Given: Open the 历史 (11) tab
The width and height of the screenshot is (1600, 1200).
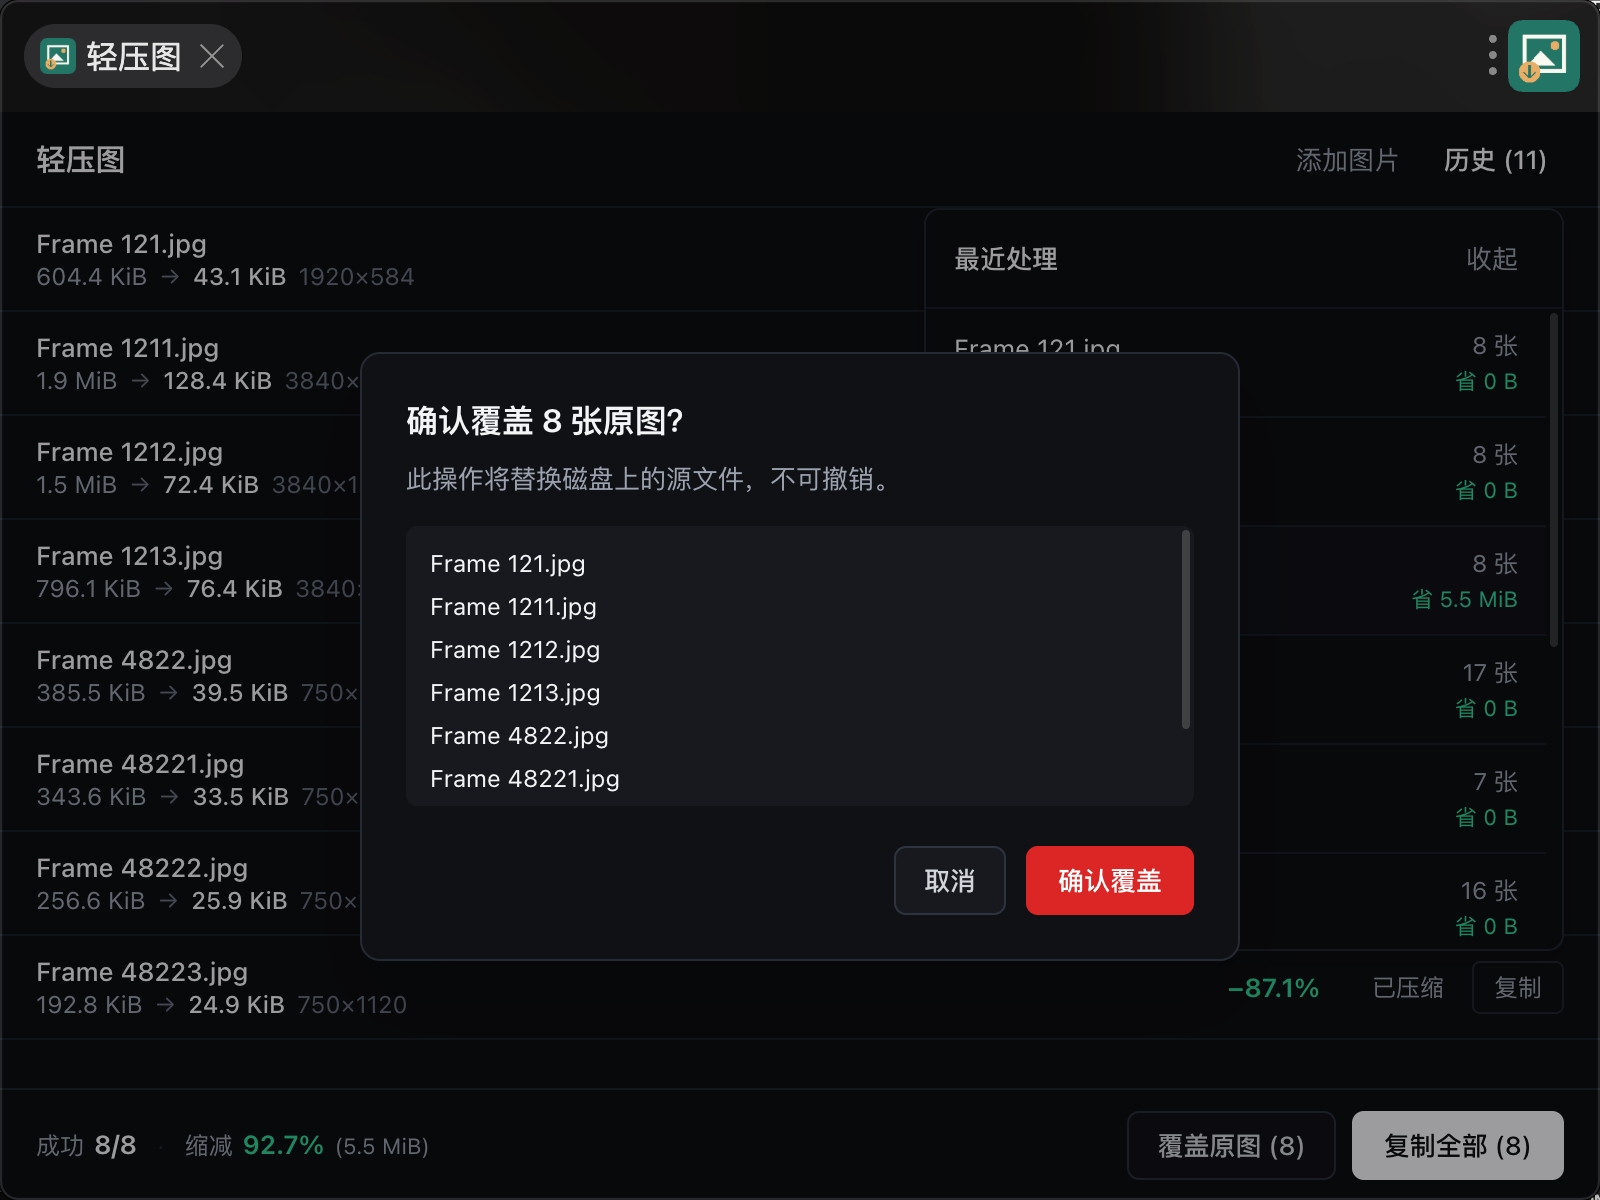Looking at the screenshot, I should tap(1495, 160).
